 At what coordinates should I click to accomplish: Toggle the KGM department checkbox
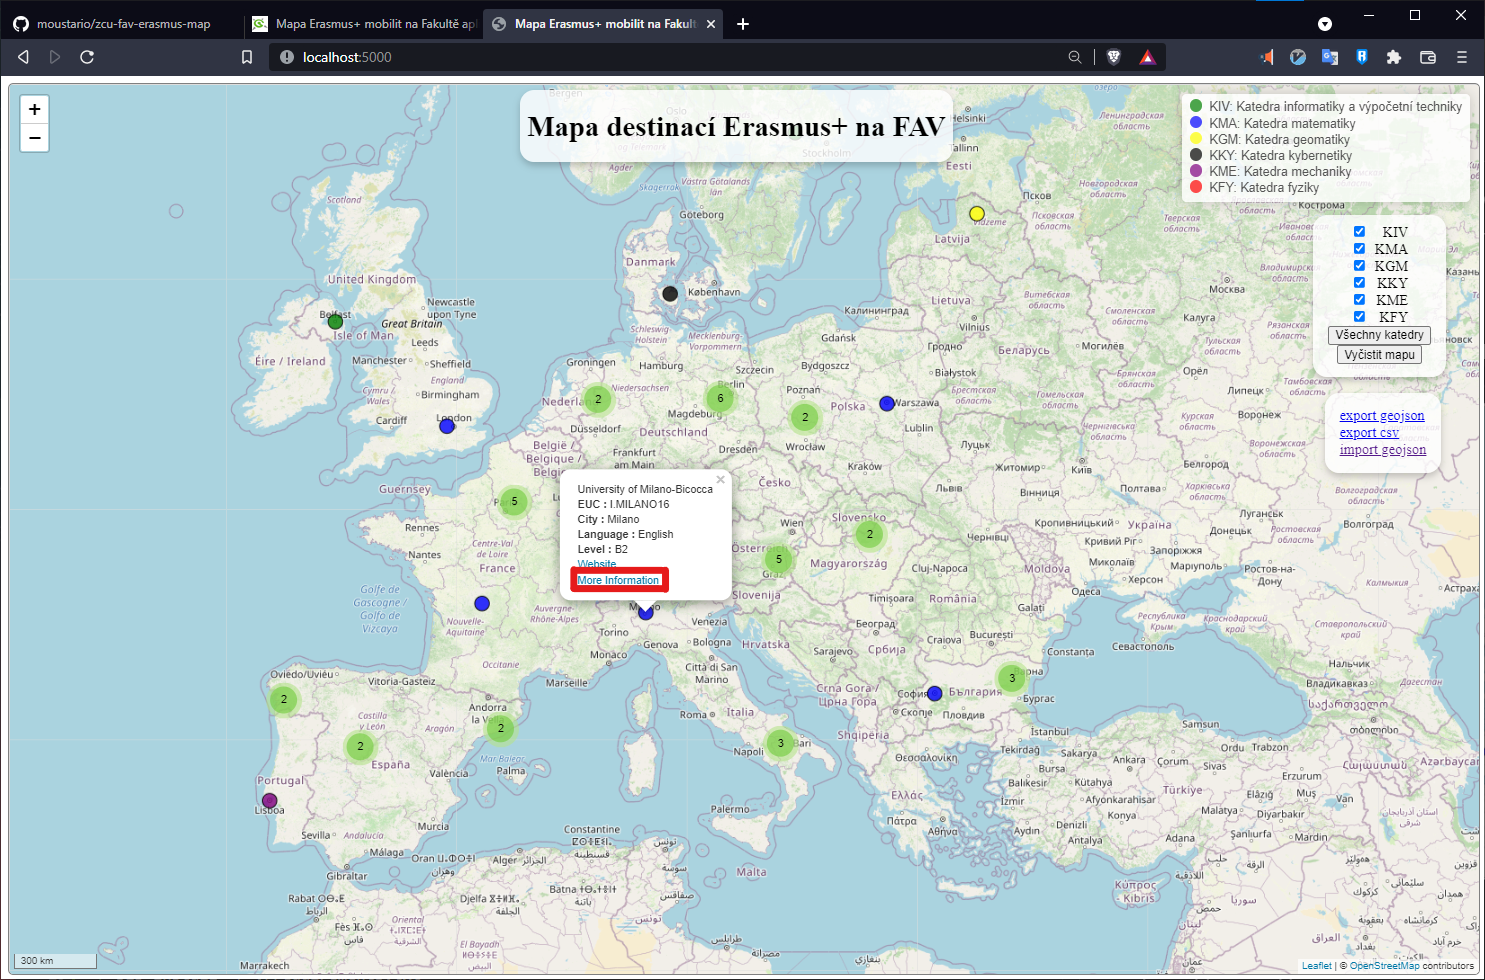pos(1359,265)
